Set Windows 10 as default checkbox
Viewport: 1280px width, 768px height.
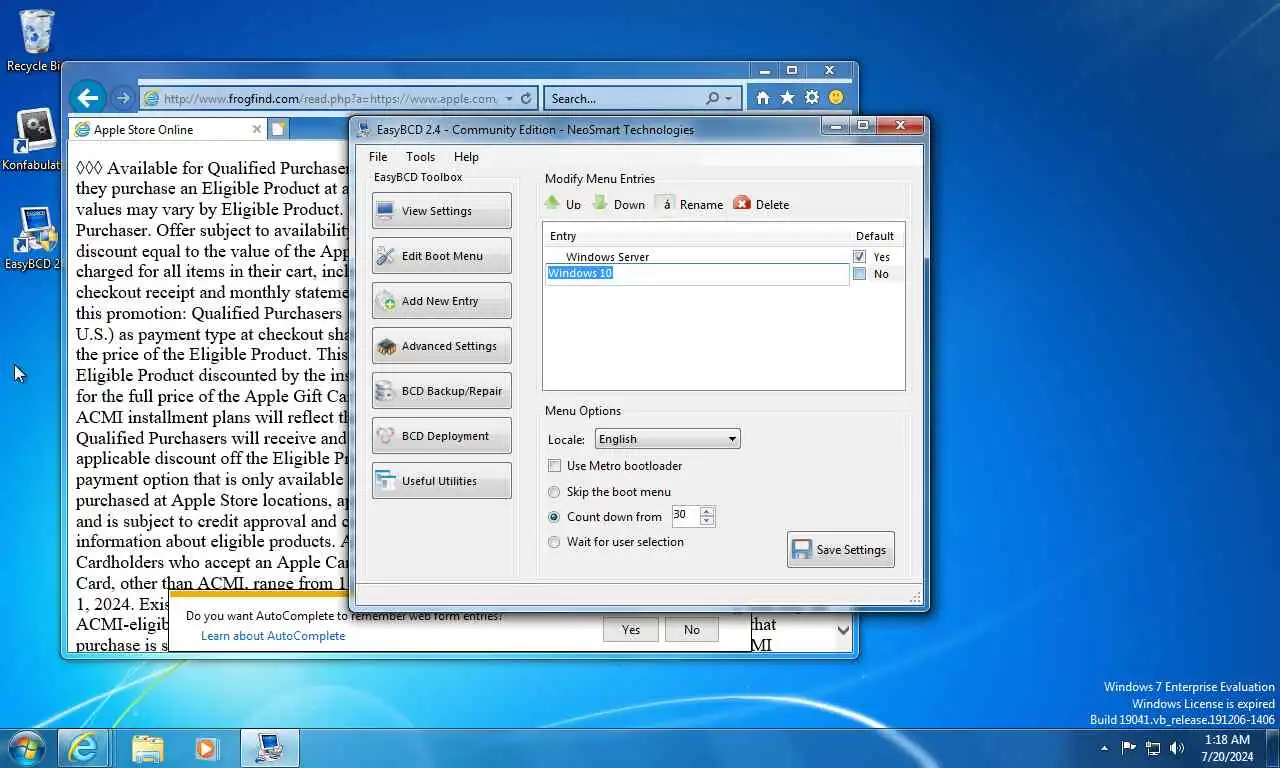coord(859,274)
